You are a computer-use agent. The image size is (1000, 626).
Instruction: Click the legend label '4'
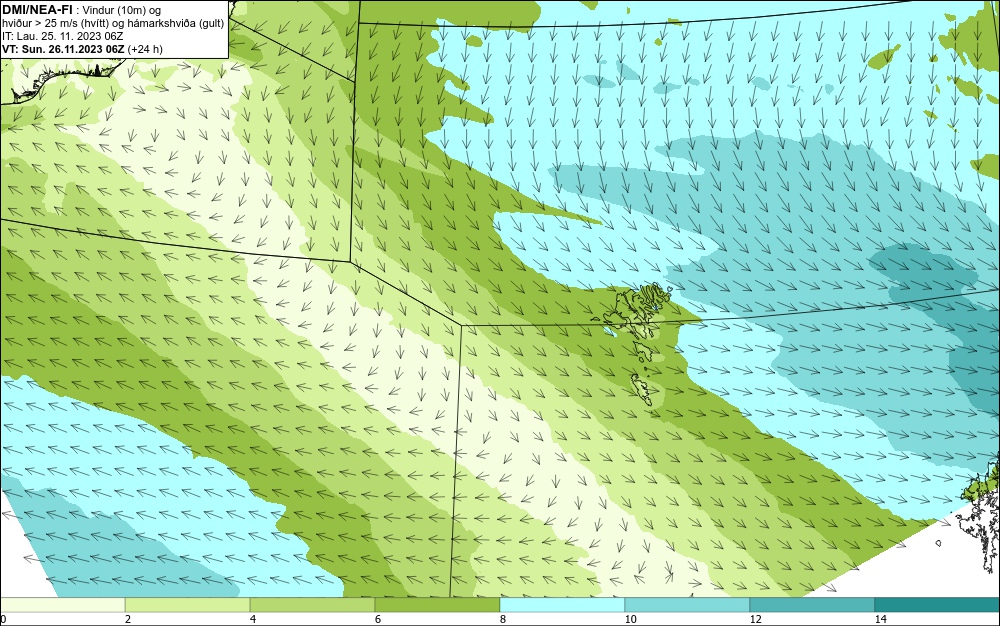(253, 619)
